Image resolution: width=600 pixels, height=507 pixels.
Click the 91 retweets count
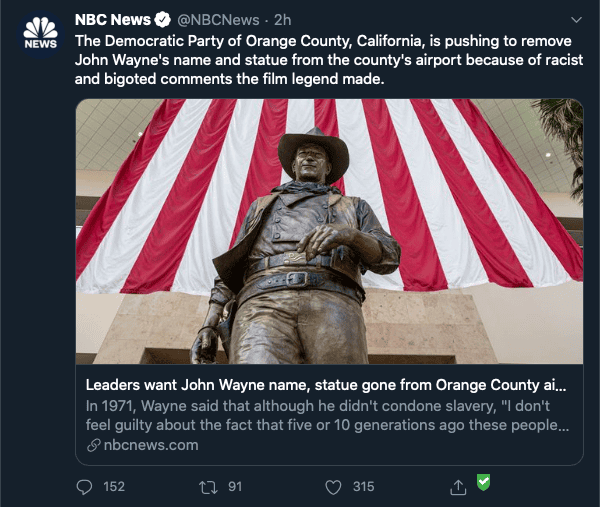pyautogui.click(x=235, y=487)
